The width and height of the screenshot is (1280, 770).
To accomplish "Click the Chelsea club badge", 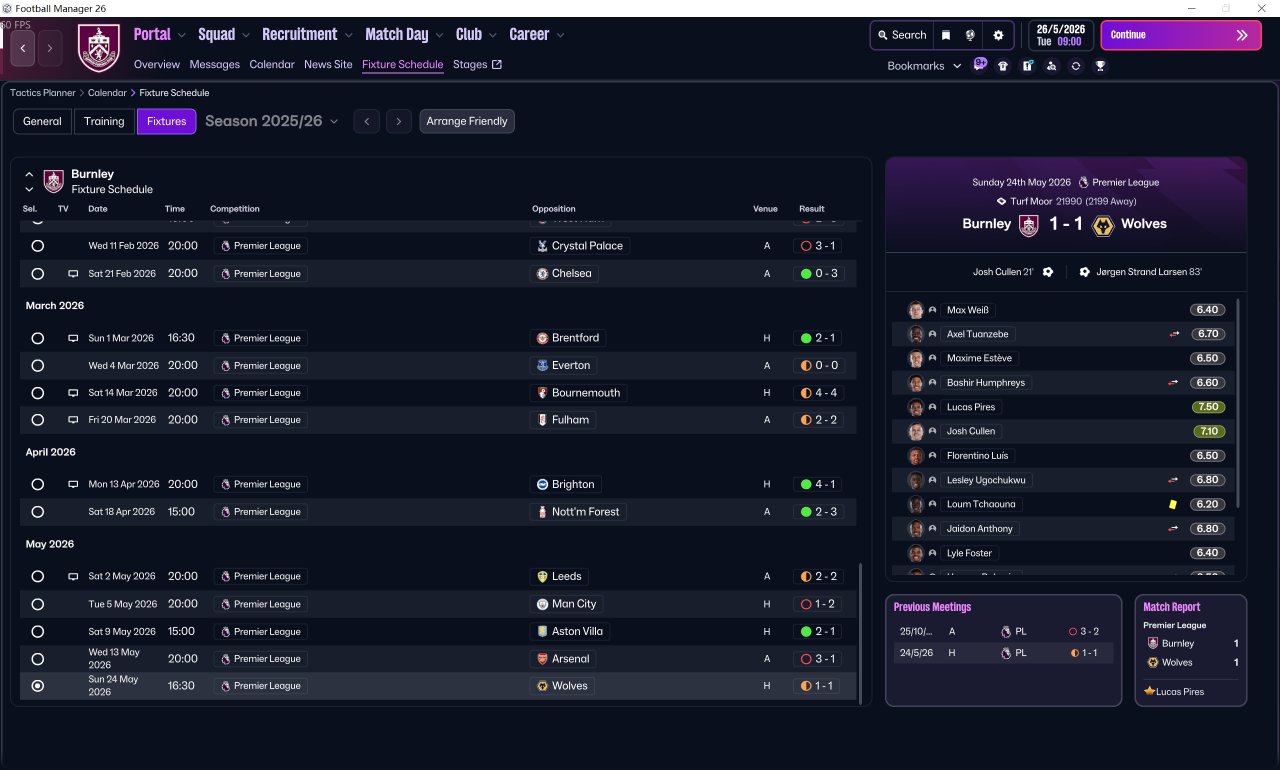I will (x=542, y=274).
